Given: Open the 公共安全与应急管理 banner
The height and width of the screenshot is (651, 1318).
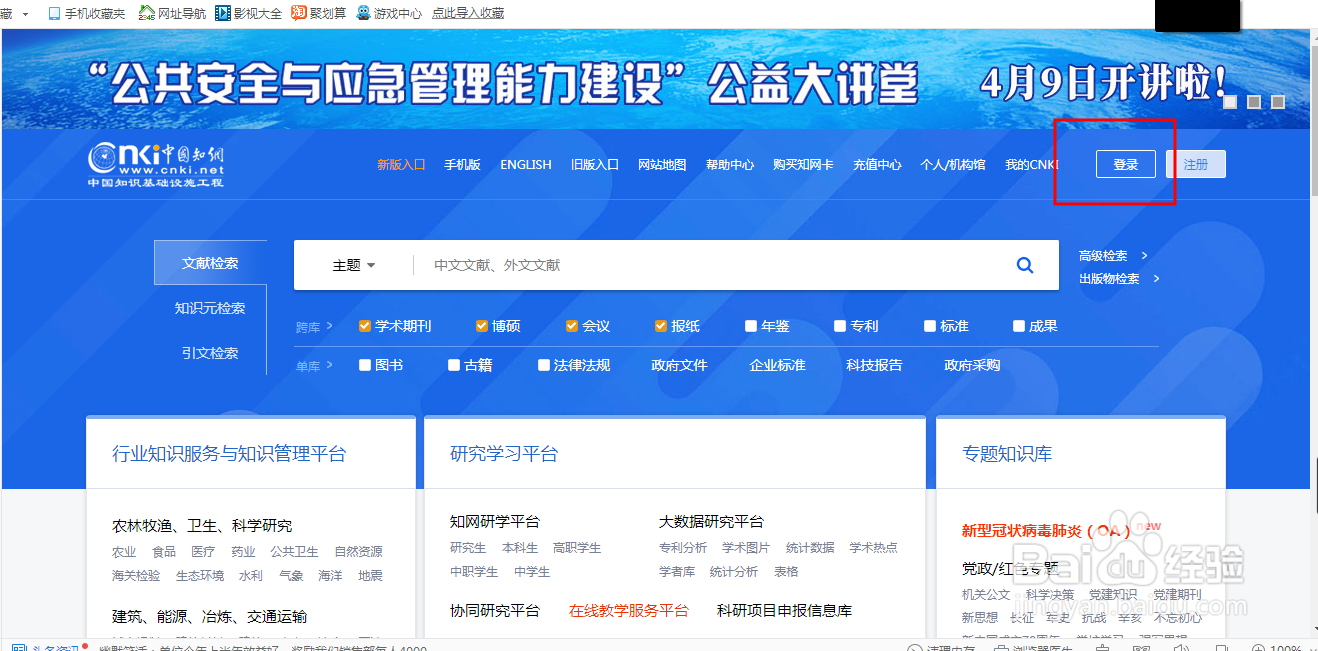Looking at the screenshot, I should click(x=655, y=80).
